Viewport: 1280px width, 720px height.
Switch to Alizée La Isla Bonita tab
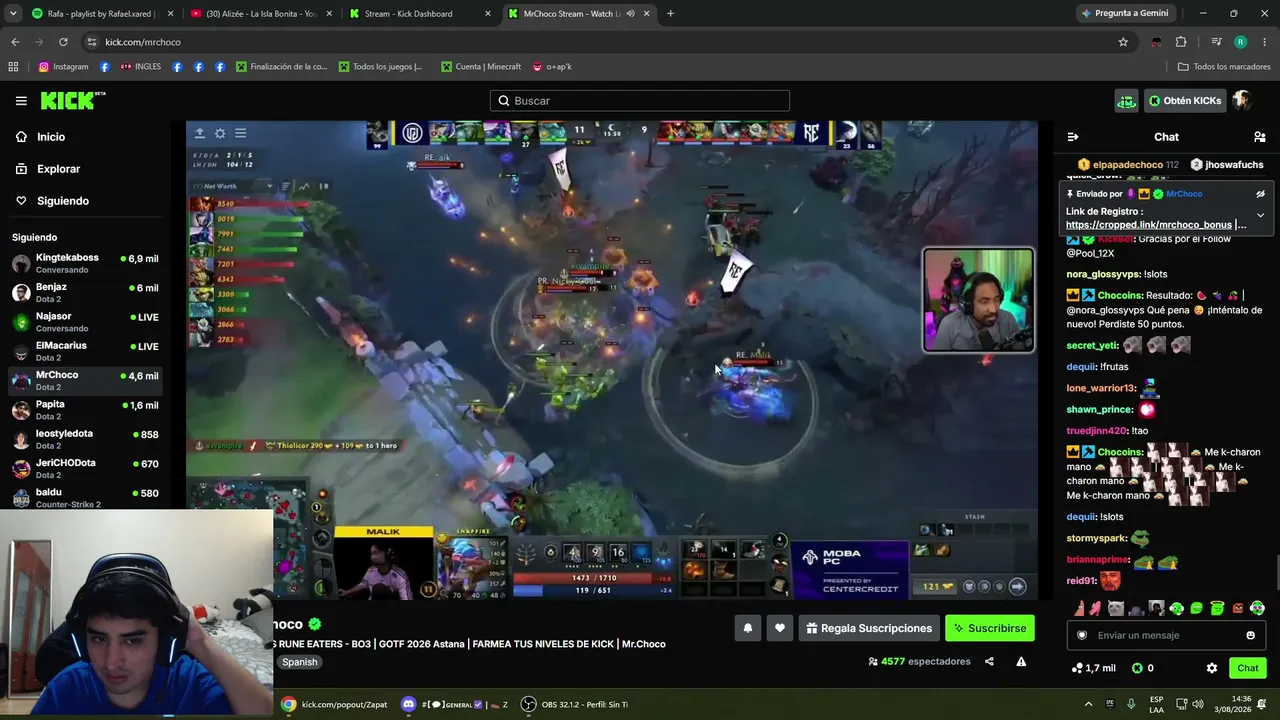point(259,14)
